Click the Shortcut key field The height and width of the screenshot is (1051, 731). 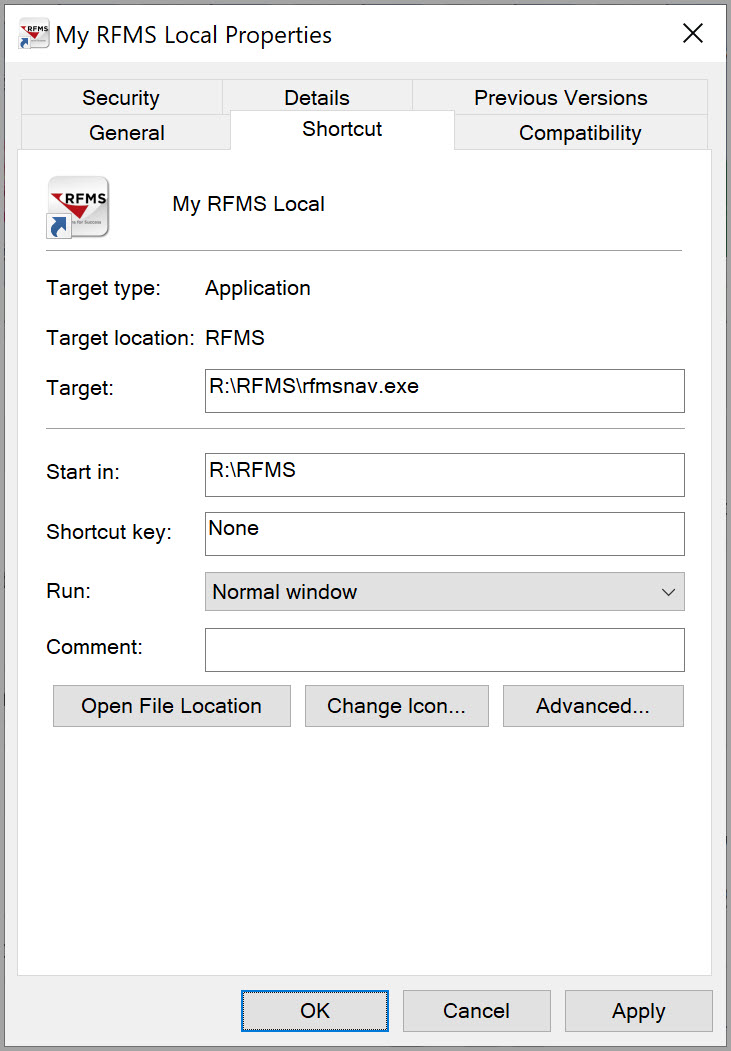point(445,534)
